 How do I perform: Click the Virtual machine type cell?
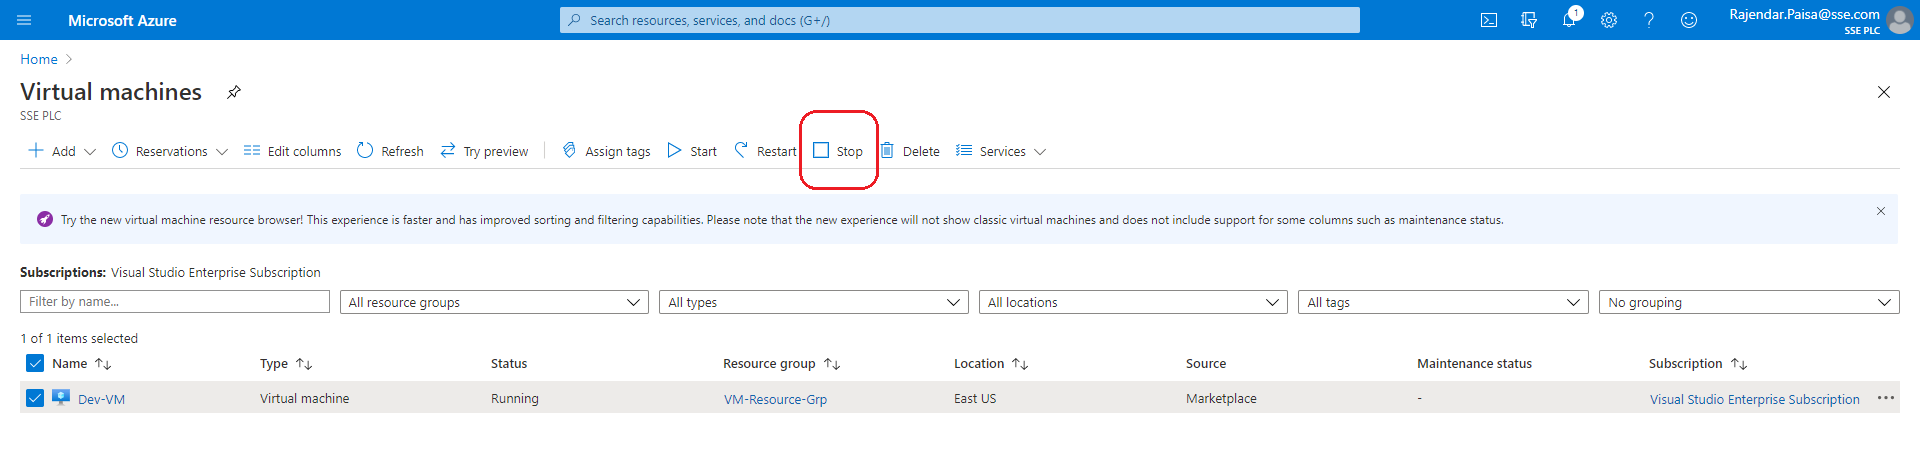tap(305, 398)
